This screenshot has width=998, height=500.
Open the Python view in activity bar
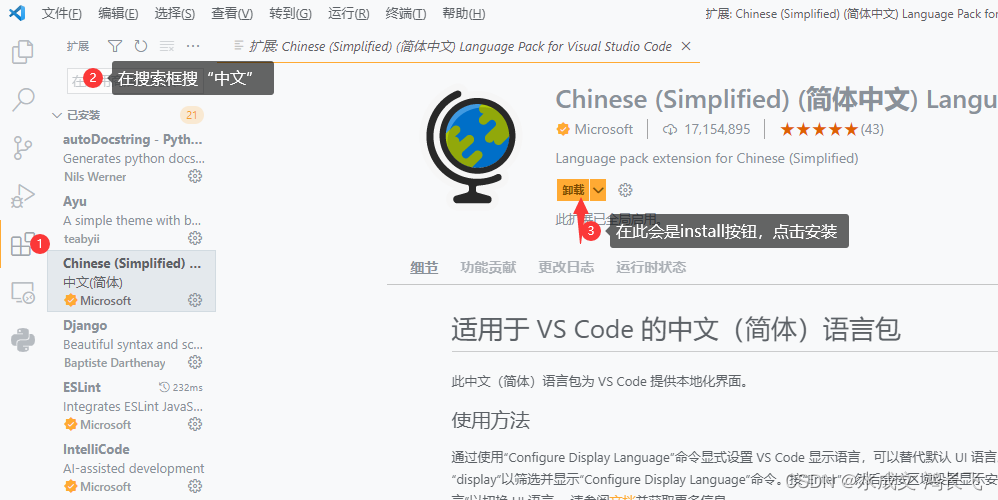click(x=23, y=340)
